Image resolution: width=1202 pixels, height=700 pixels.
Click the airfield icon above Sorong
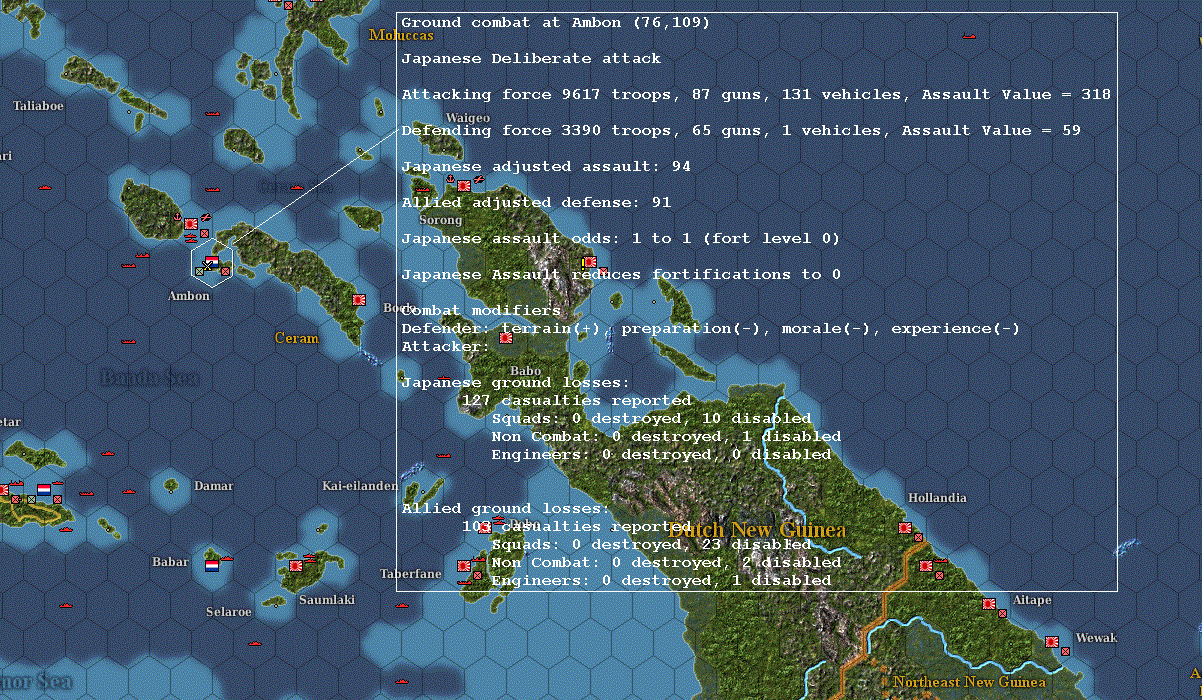[478, 177]
